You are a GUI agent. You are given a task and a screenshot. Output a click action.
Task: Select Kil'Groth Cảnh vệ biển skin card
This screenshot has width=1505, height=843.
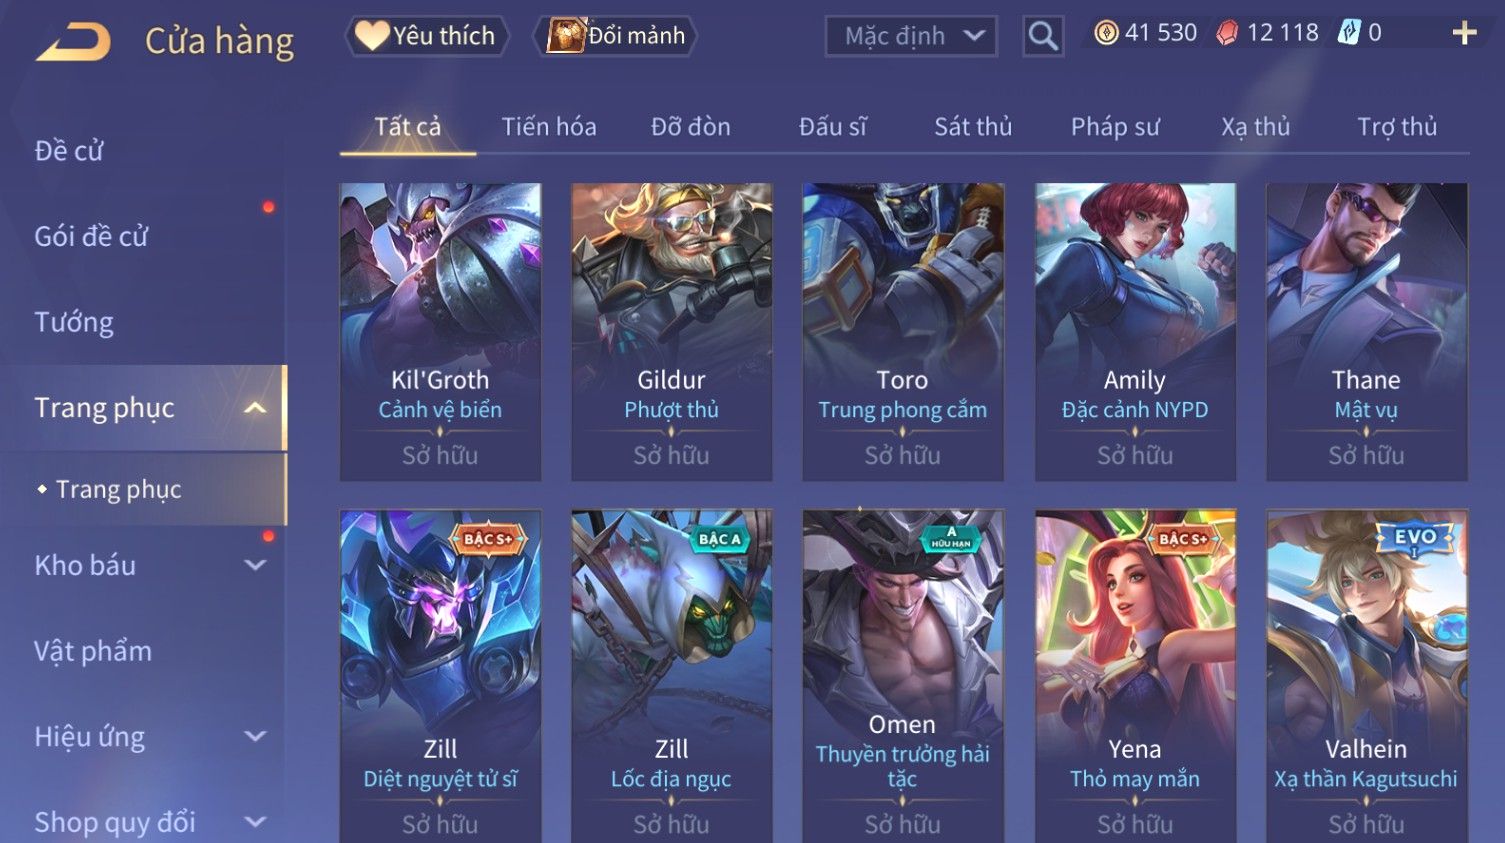[440, 332]
